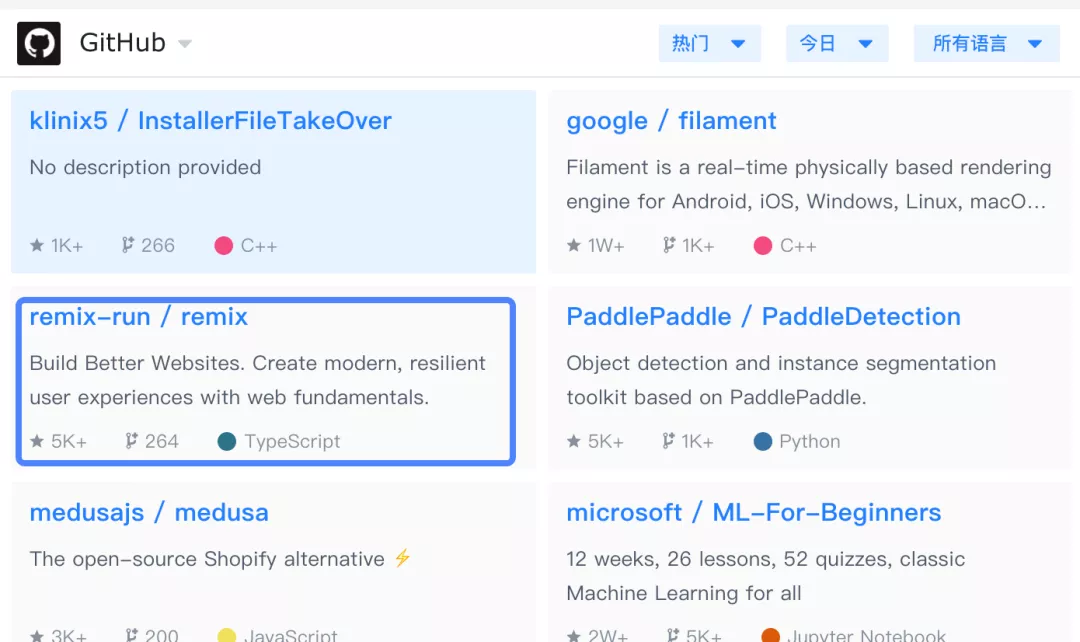Expand the caret next to the GitHub title

click(185, 43)
